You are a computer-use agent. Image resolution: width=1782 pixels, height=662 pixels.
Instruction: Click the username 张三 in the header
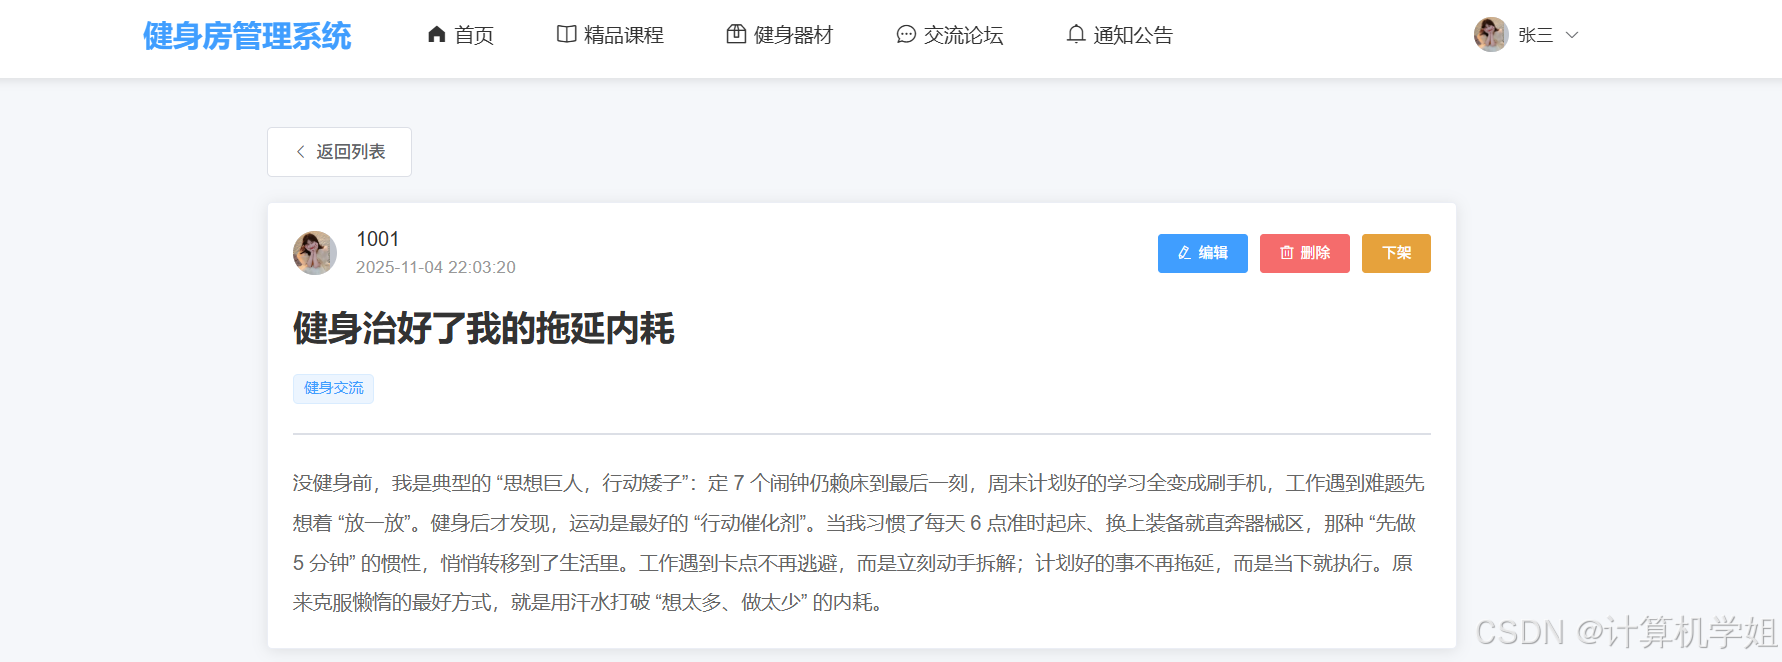[1536, 35]
